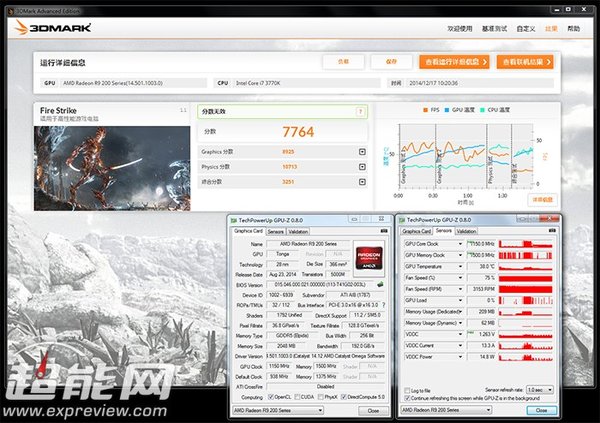Open the GPU Memory Clock sensor dropdown

(x=460, y=255)
